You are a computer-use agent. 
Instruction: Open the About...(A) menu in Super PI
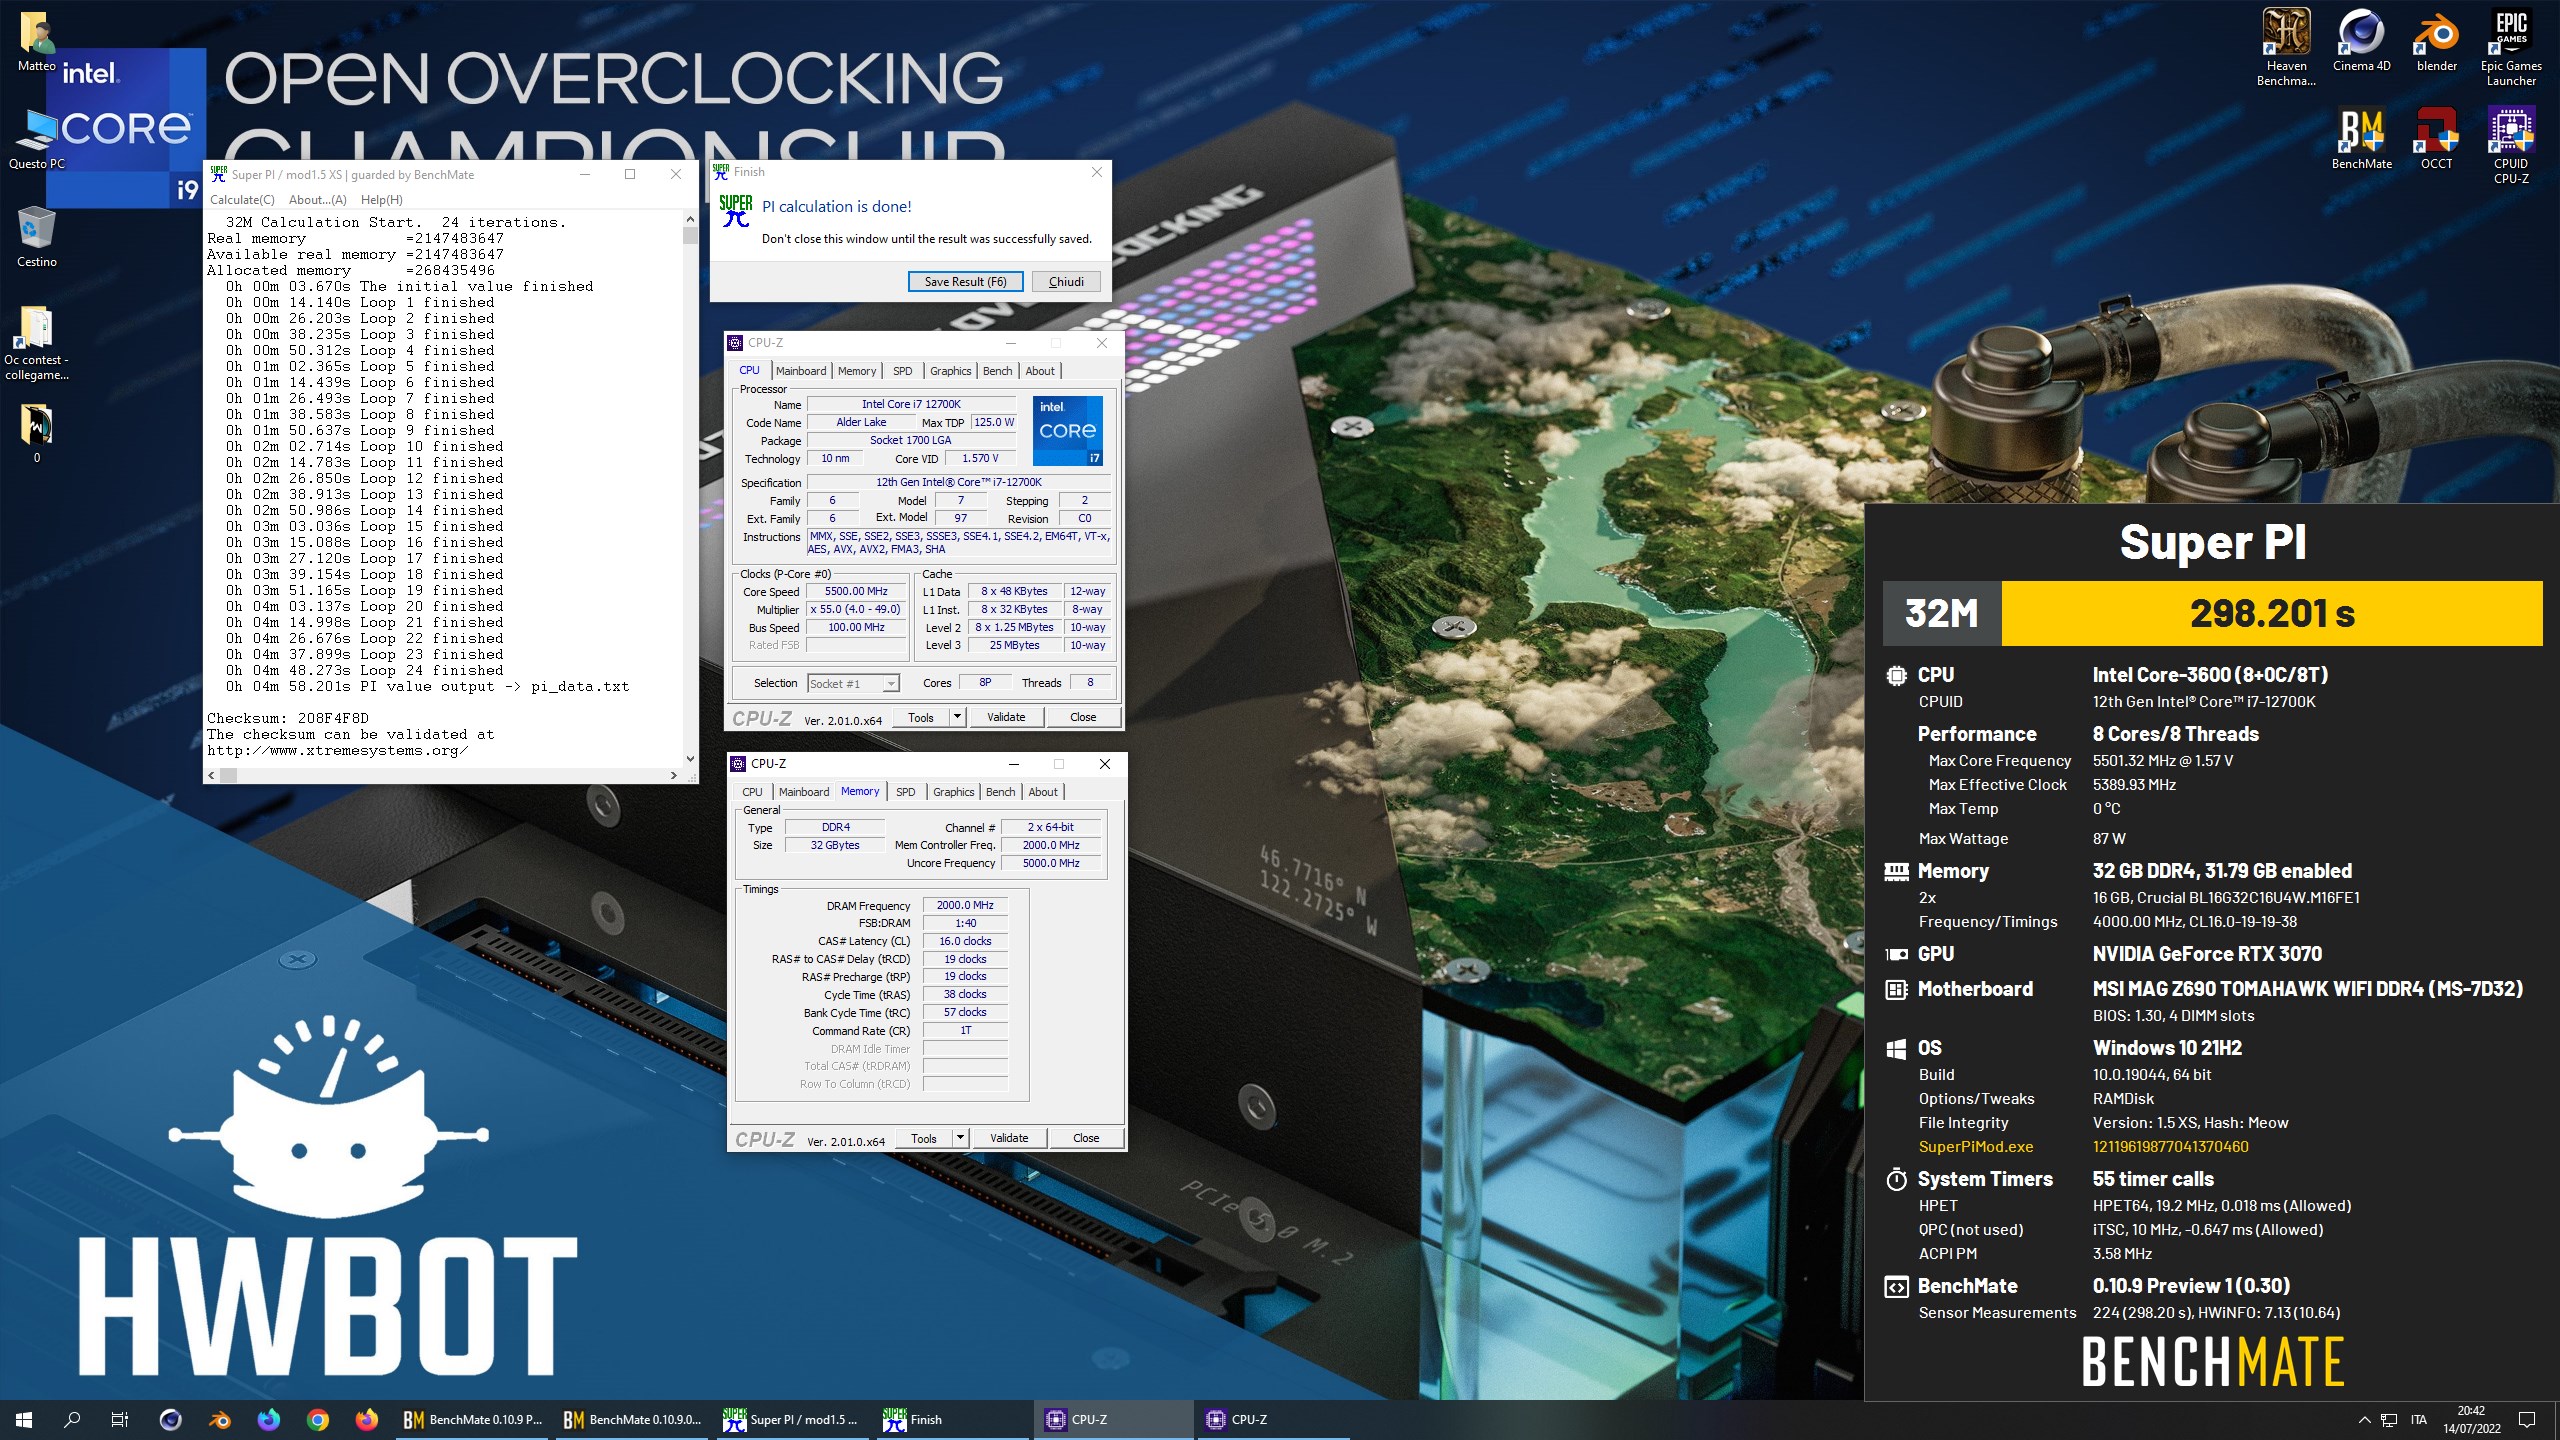pos(317,200)
